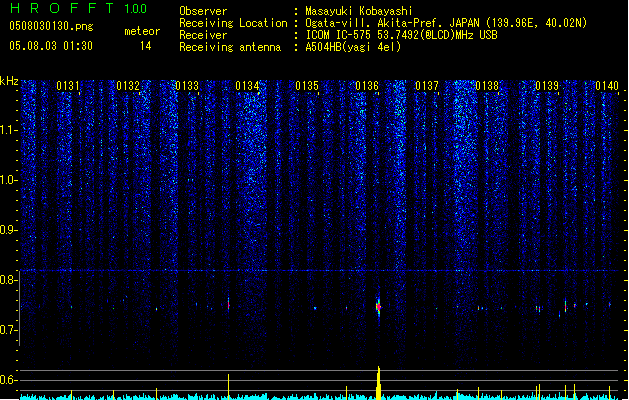Click the 0134 time marker

(x=247, y=86)
